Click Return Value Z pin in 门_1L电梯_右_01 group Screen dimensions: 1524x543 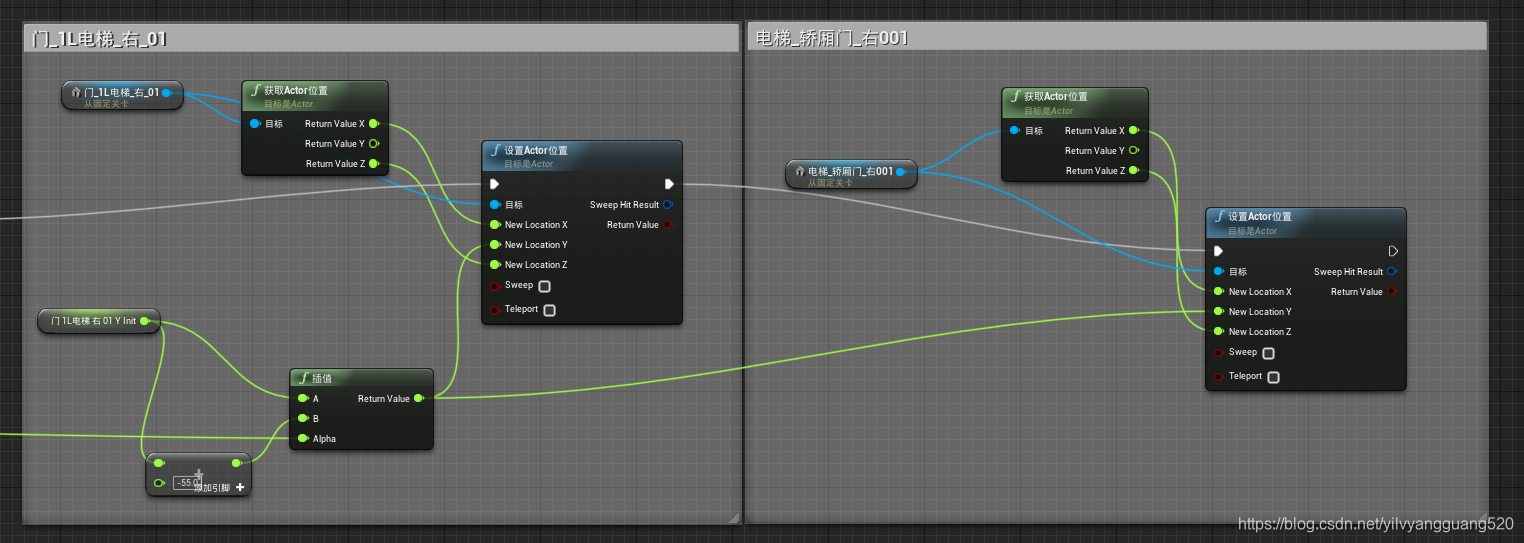(374, 164)
